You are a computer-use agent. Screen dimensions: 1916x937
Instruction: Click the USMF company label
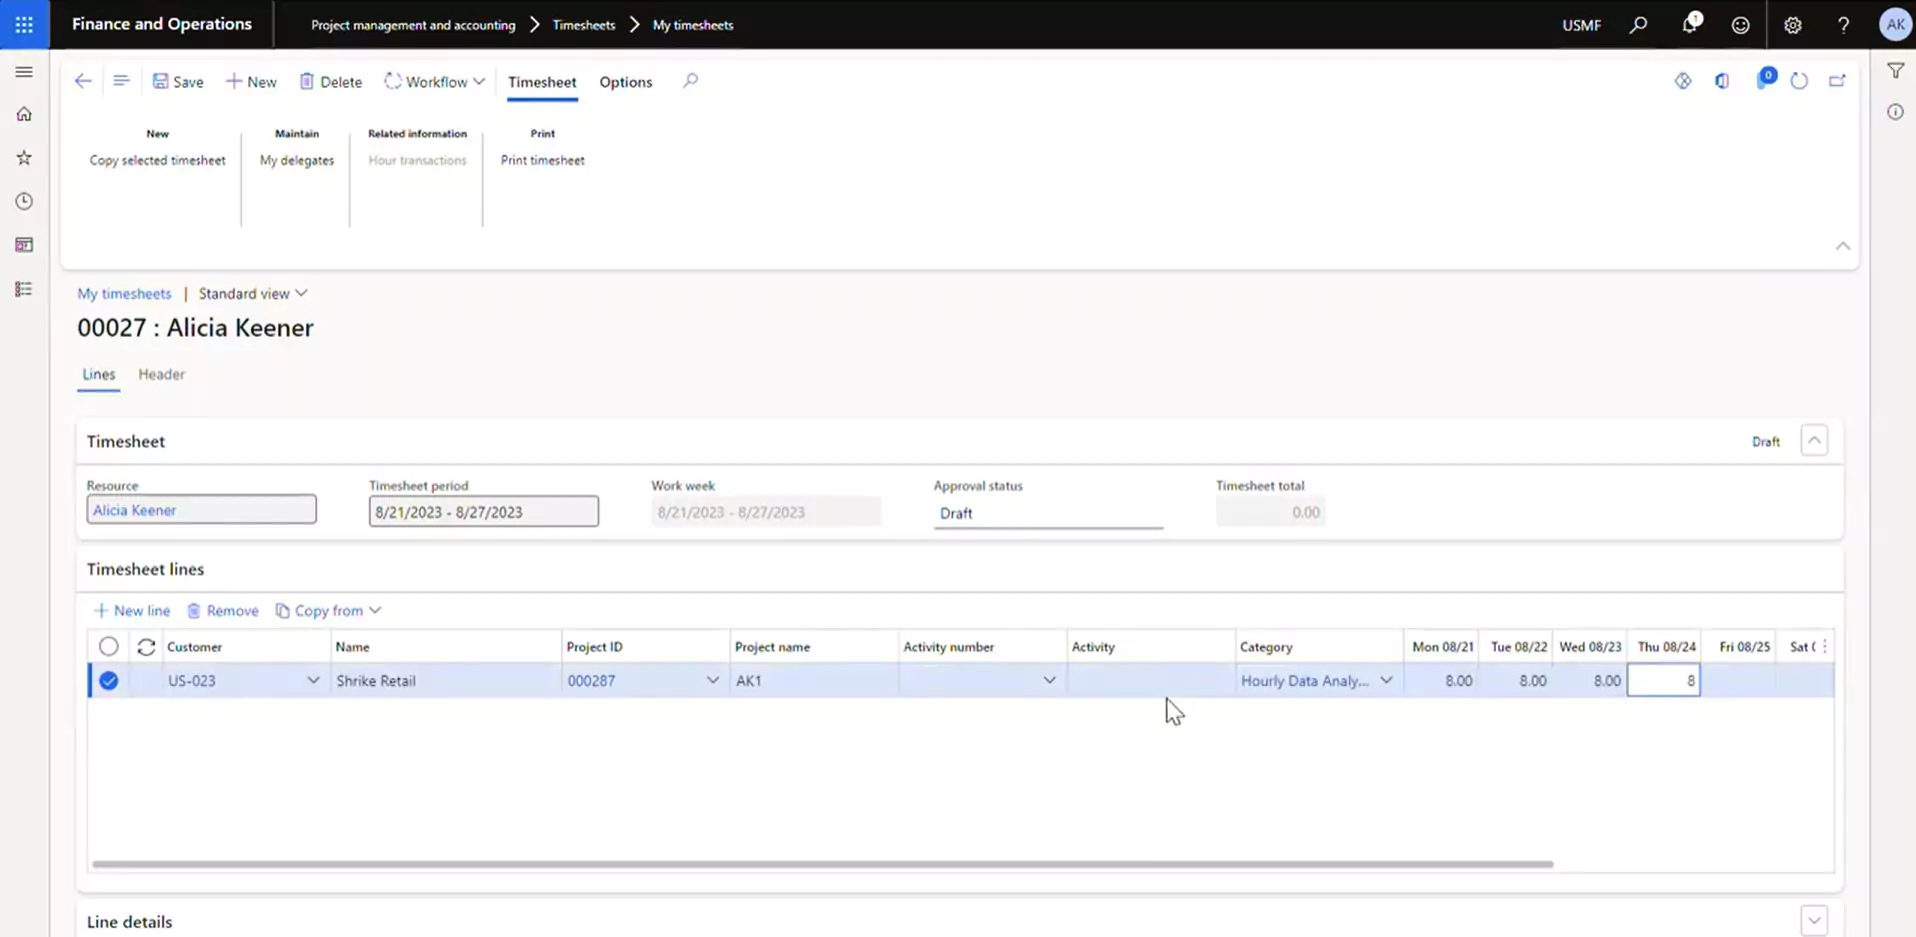[1581, 25]
